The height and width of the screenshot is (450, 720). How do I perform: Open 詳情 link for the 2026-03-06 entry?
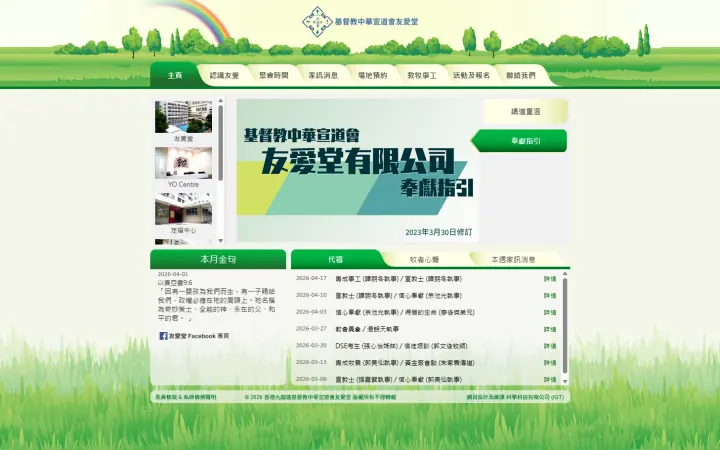550,379
